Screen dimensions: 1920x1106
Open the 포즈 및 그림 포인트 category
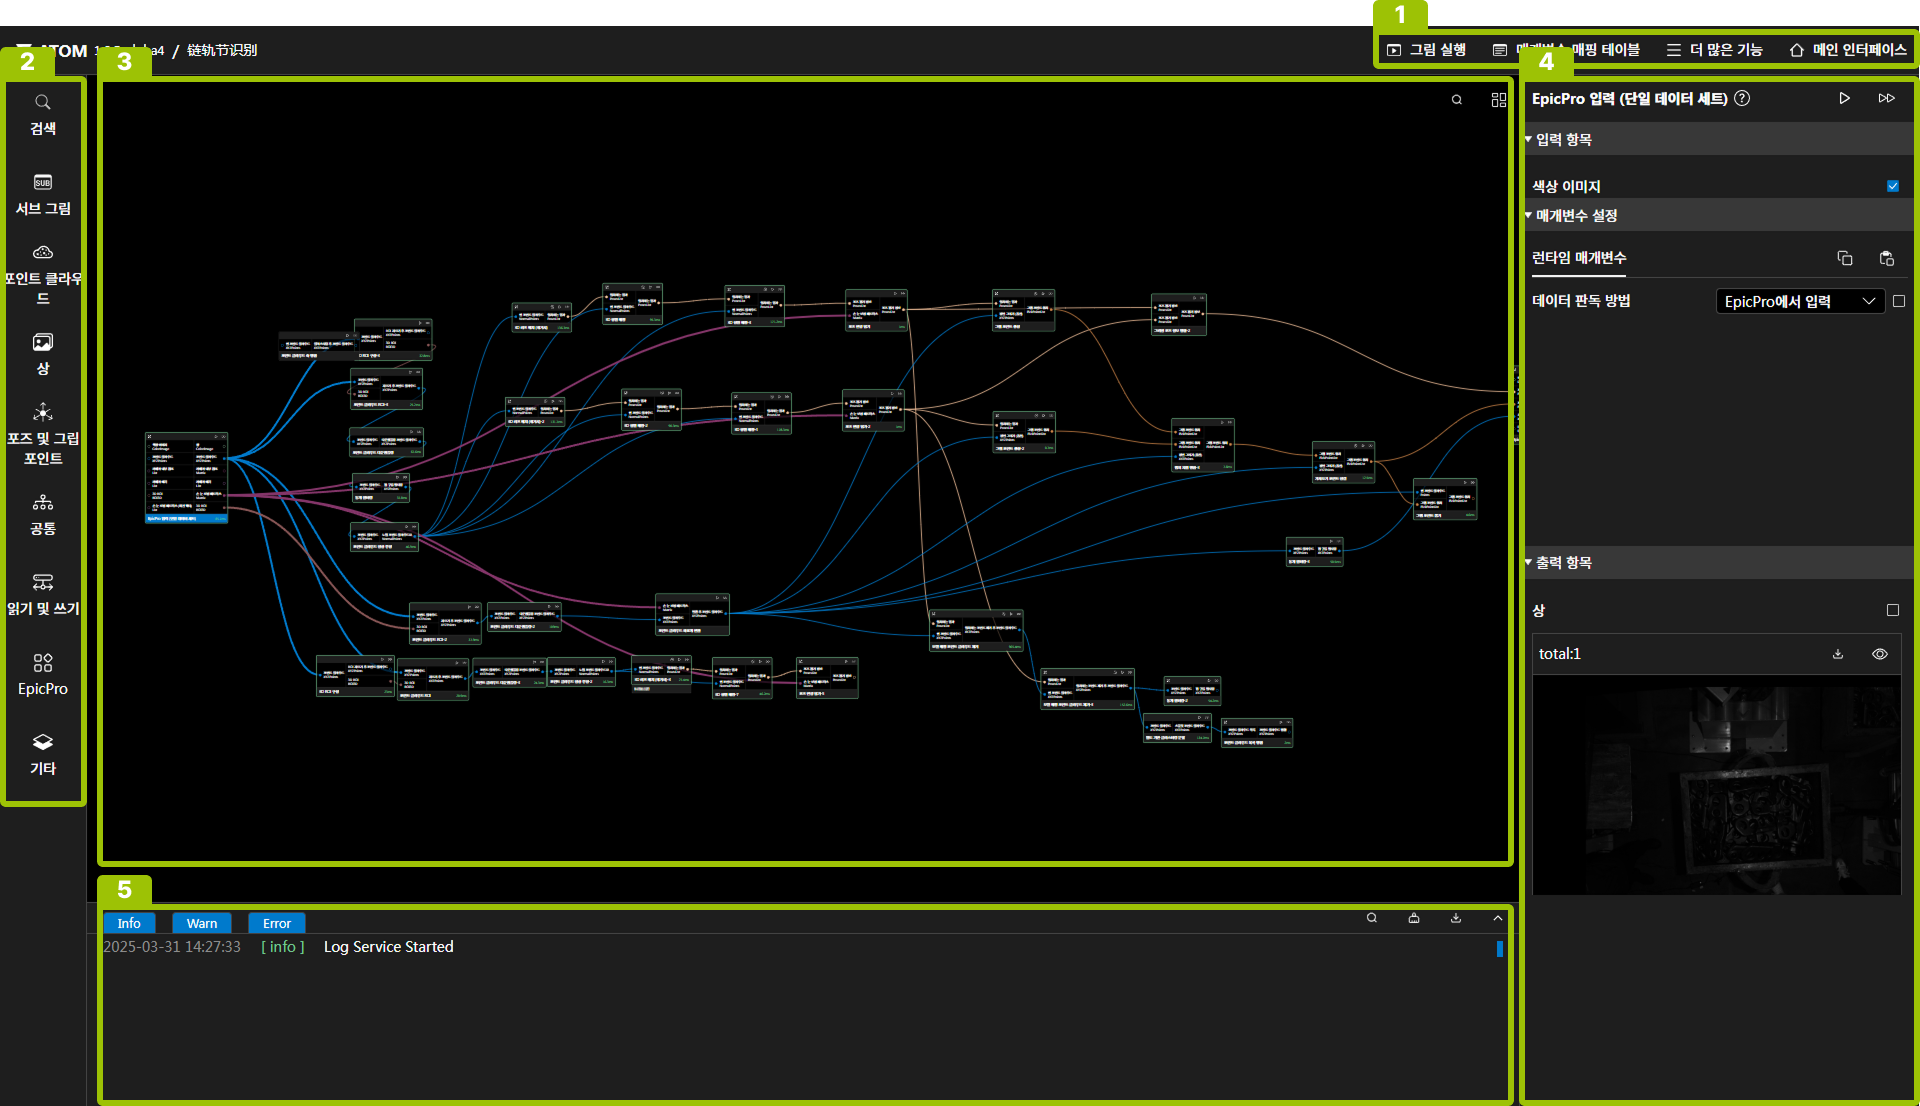pyautogui.click(x=42, y=434)
